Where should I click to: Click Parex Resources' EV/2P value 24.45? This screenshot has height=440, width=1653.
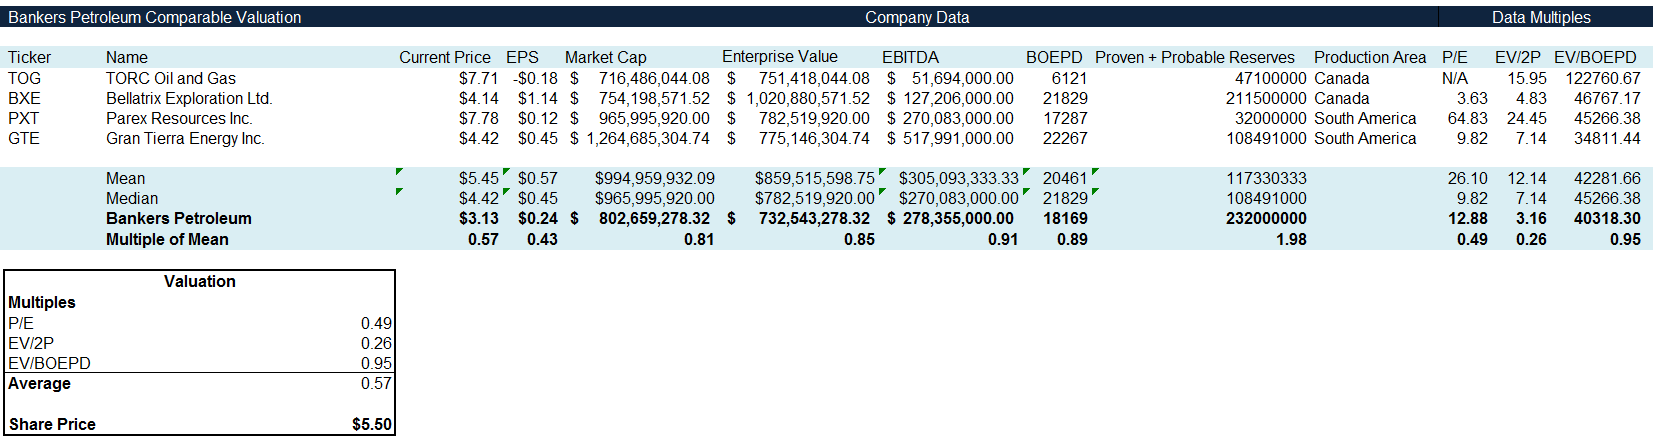[1526, 118]
